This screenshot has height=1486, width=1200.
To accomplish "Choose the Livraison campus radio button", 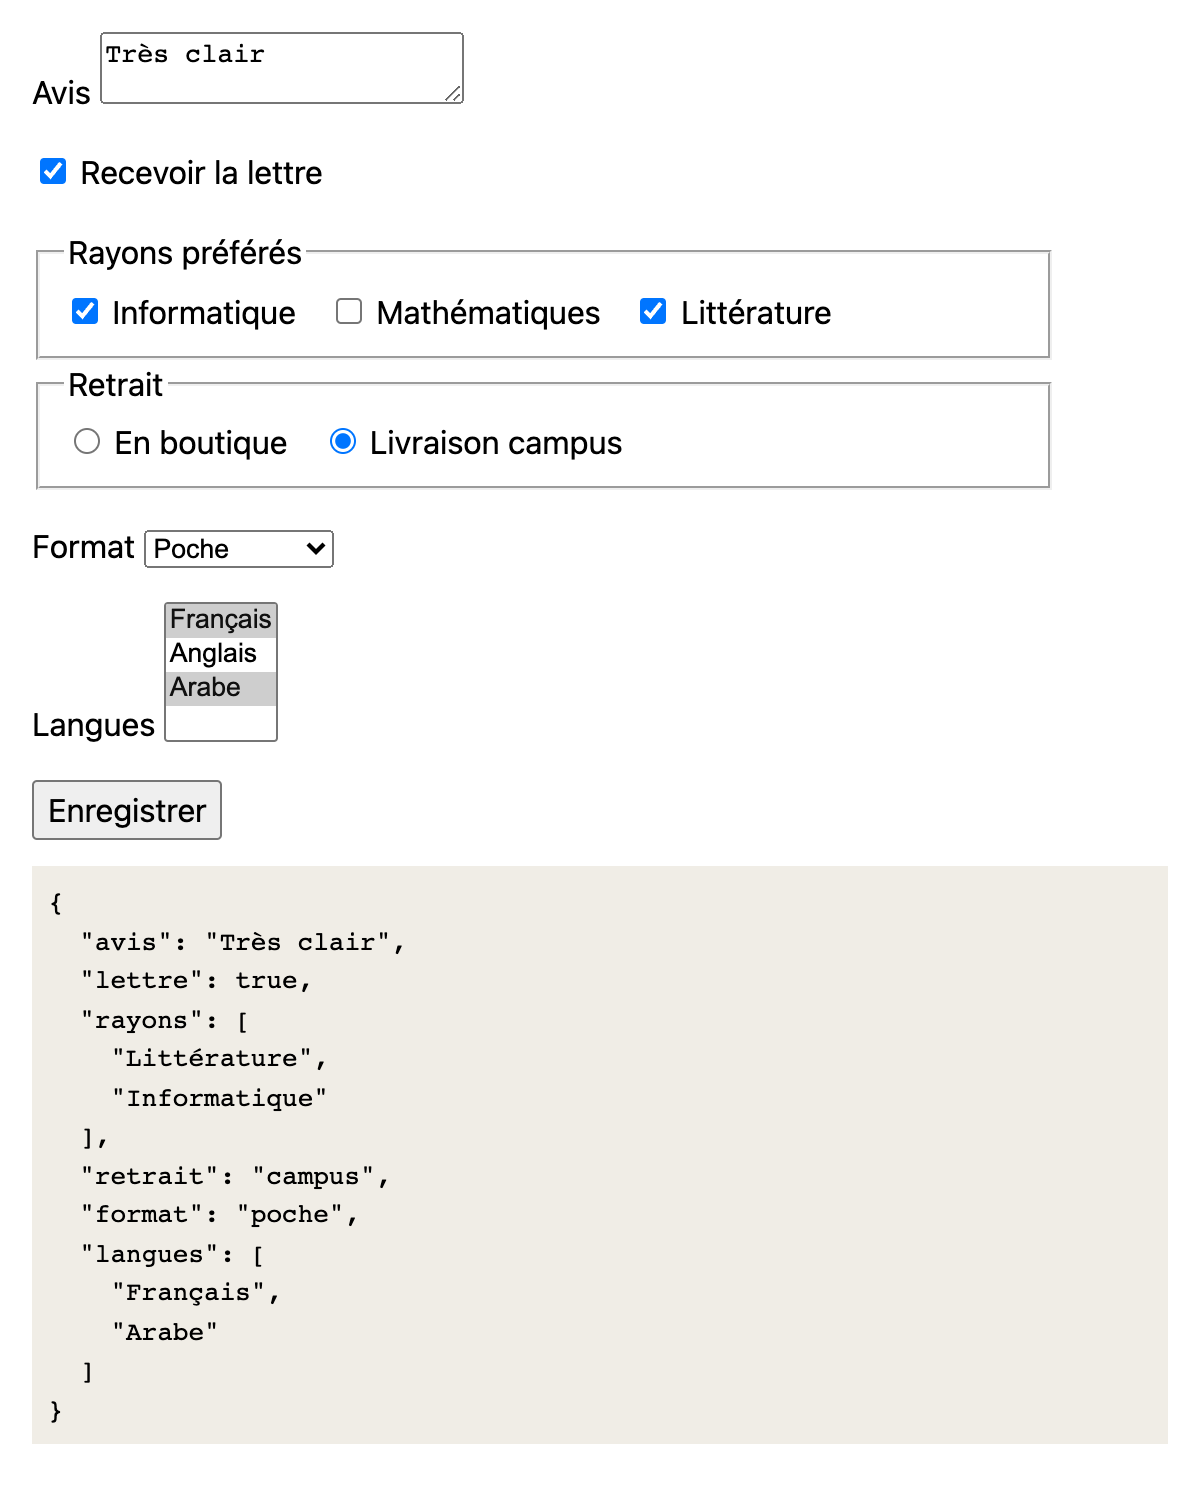I will 343,441.
